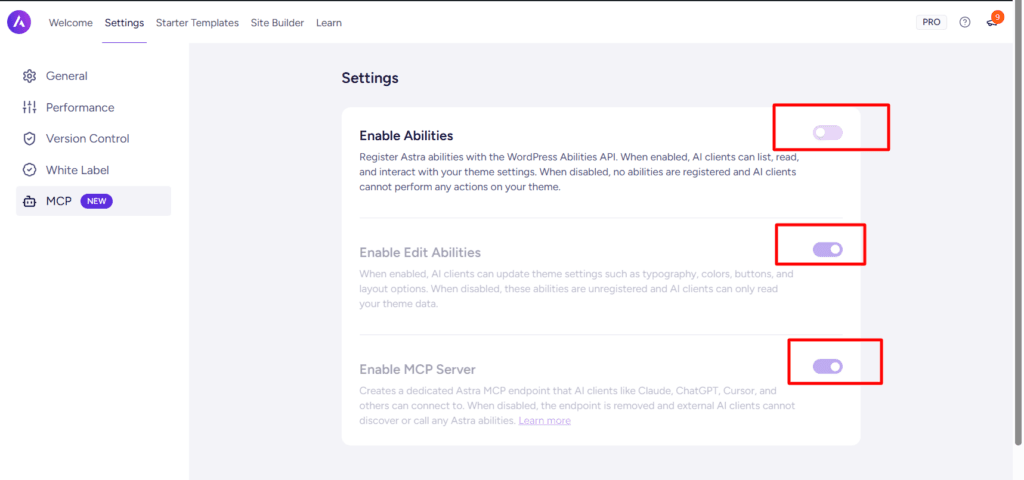Image resolution: width=1024 pixels, height=480 pixels.
Task: Click the MCP robot icon
Action: click(29, 202)
